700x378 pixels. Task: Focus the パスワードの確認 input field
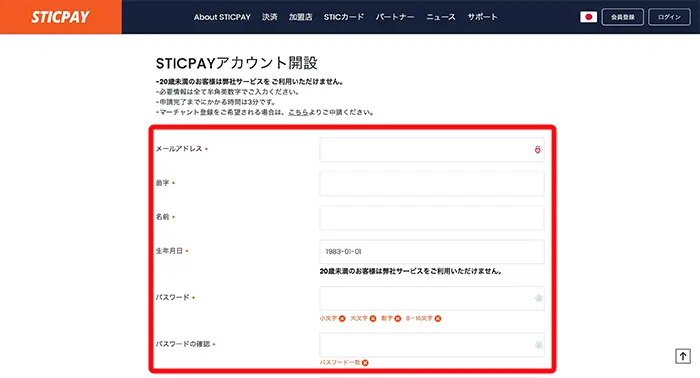tap(432, 345)
